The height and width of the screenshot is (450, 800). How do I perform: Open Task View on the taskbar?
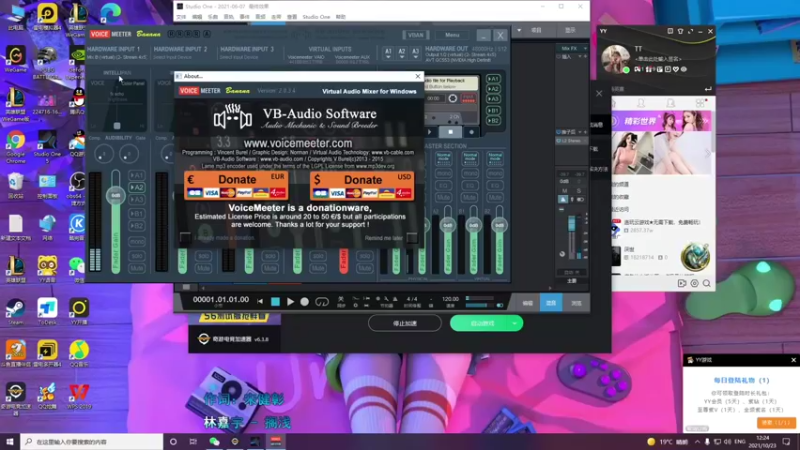click(x=193, y=441)
